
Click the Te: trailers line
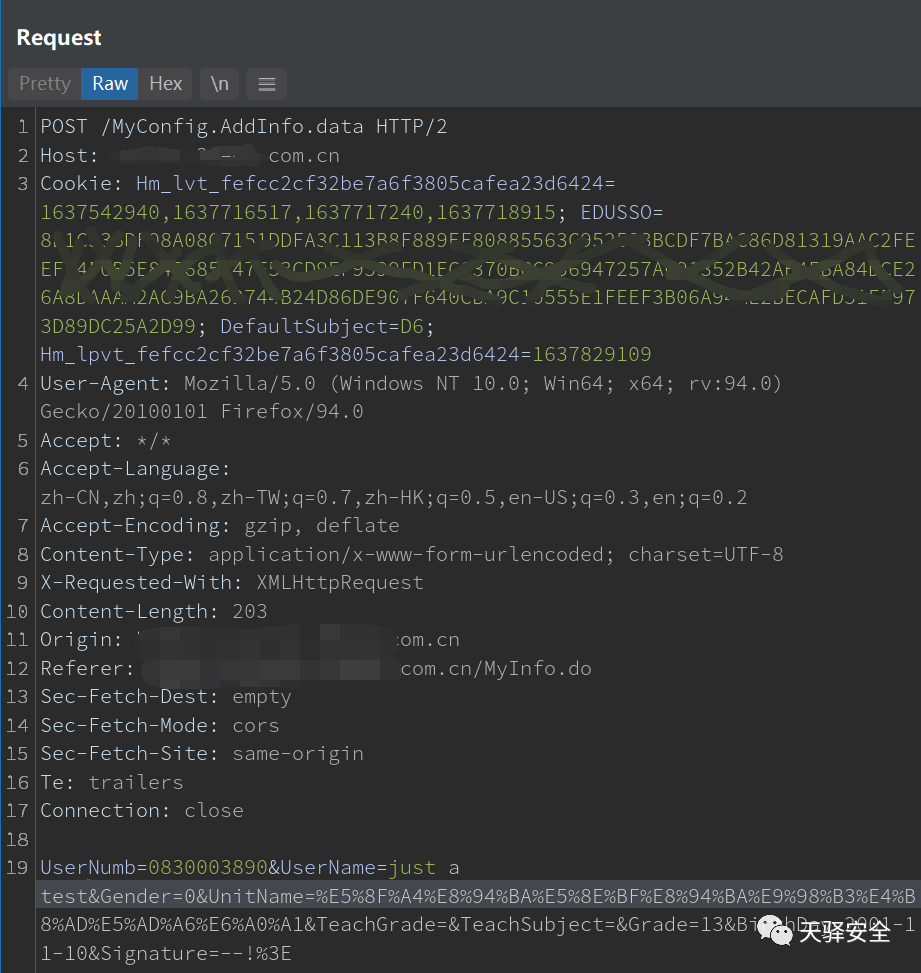[112, 782]
